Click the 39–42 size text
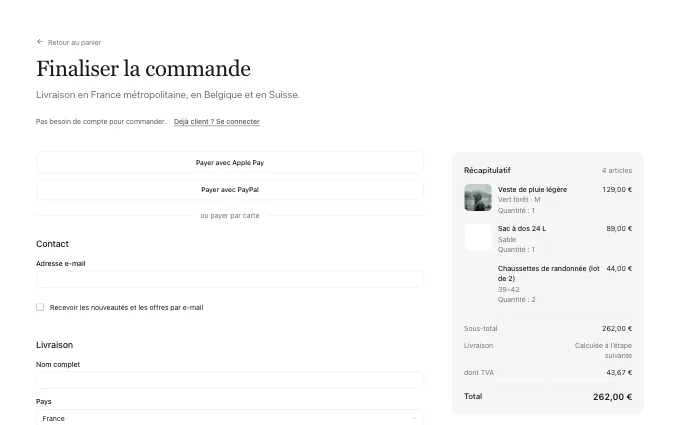Screen dimensions: 680x425 (509, 289)
